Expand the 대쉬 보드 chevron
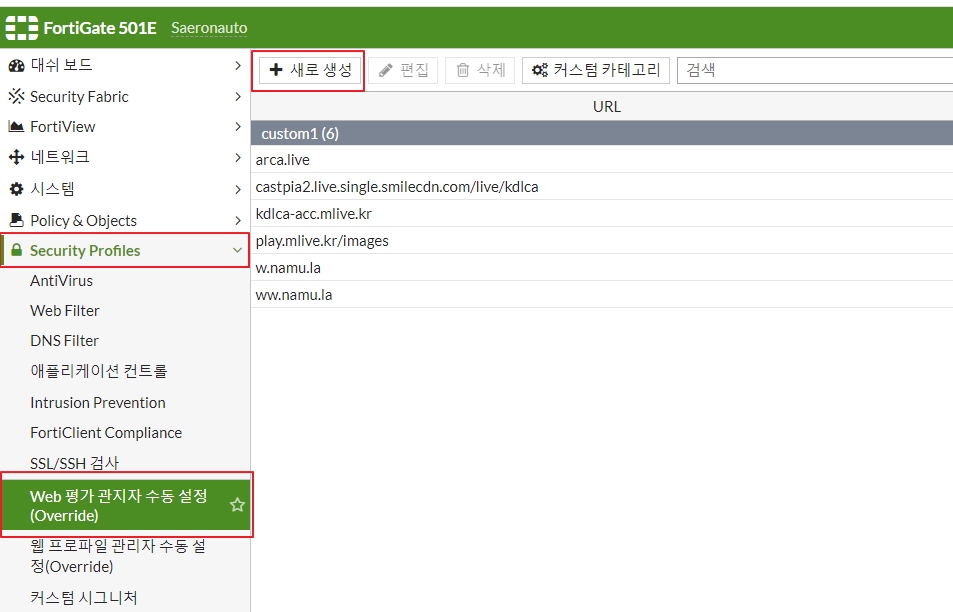The image size is (953, 612). pos(238,66)
